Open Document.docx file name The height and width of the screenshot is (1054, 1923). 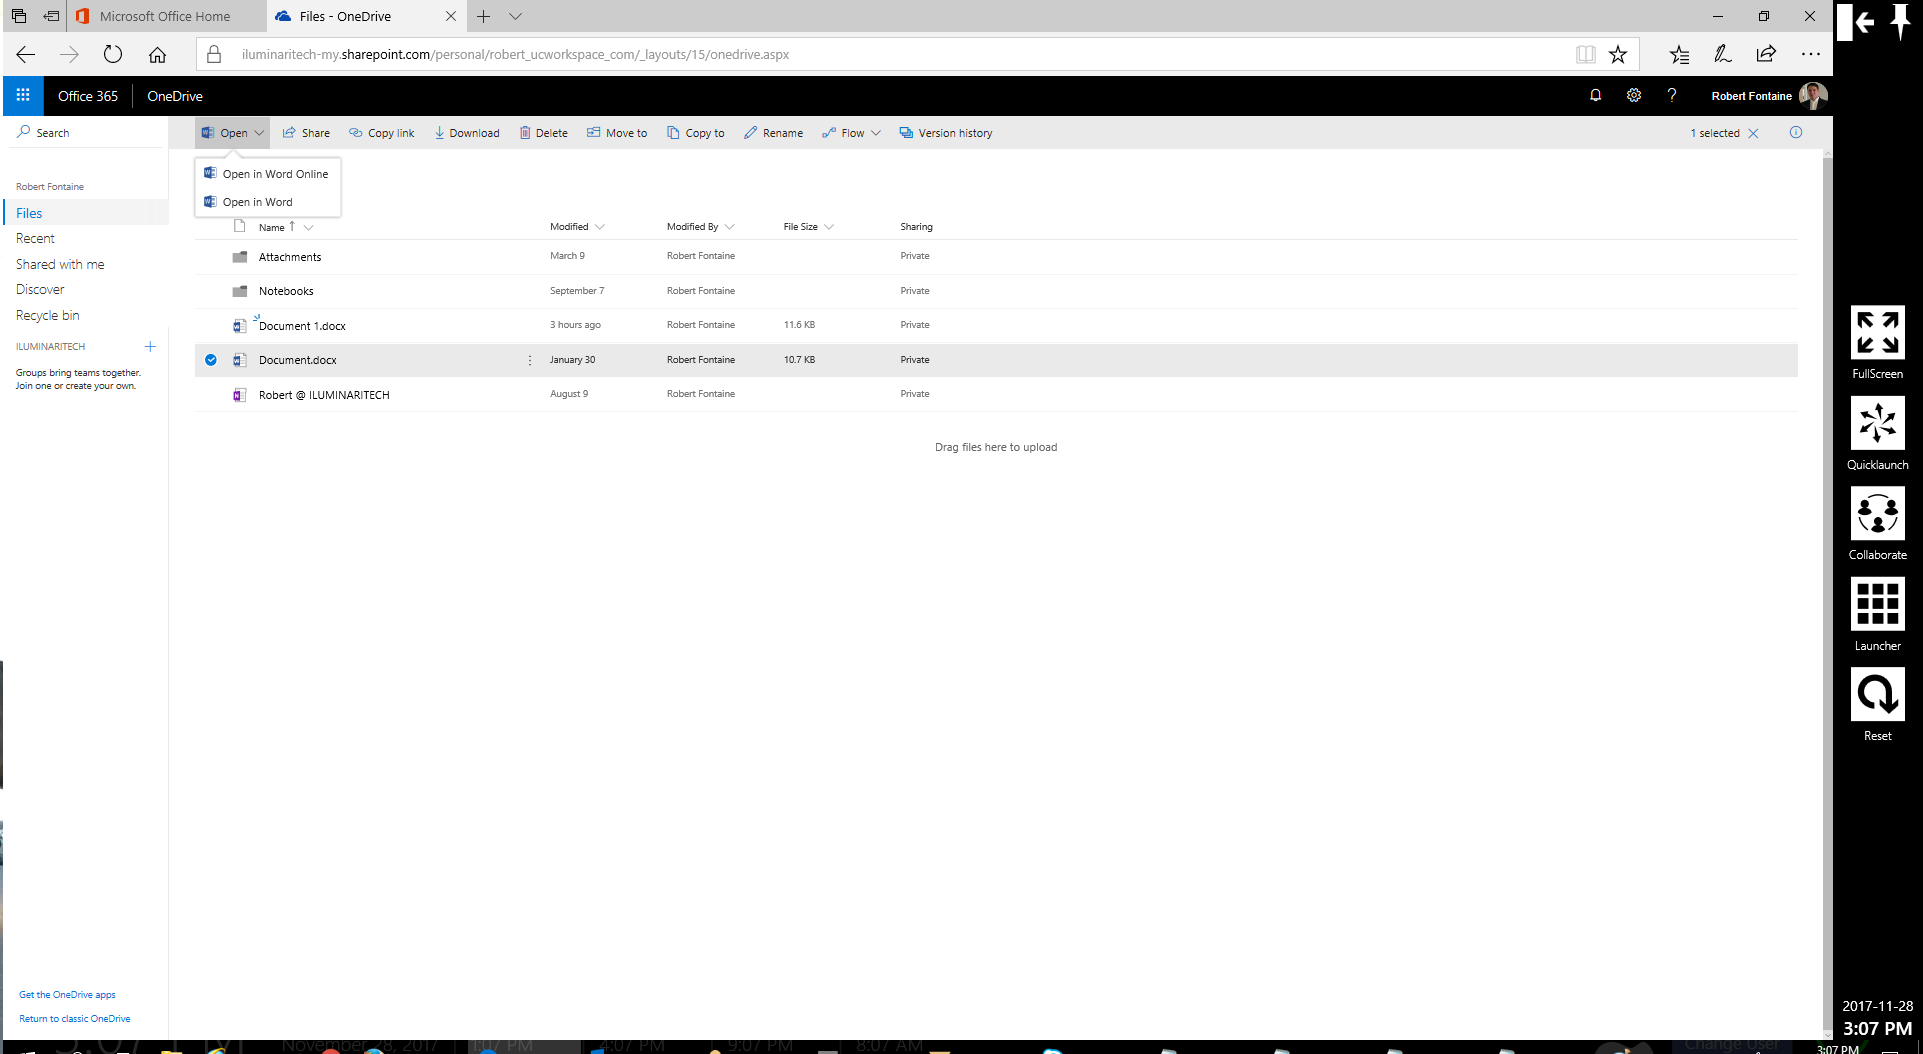click(298, 360)
